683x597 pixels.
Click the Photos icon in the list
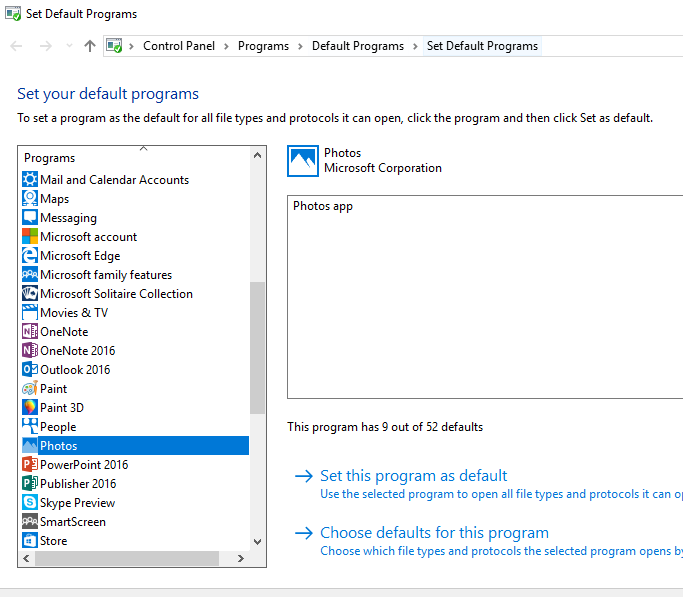click(x=30, y=445)
